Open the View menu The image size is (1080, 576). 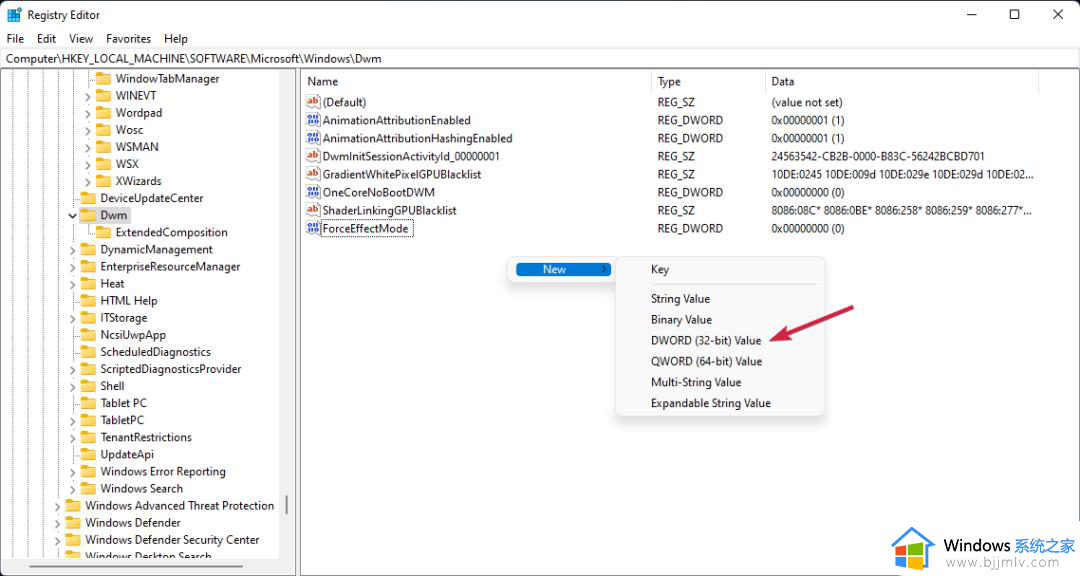point(81,39)
